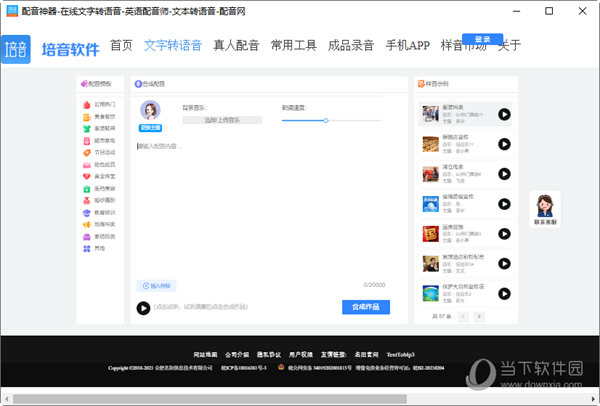This screenshot has height=406, width=600.
Task: Open the 保护大自然宣传语 earth thumbnail
Action: [x=430, y=293]
